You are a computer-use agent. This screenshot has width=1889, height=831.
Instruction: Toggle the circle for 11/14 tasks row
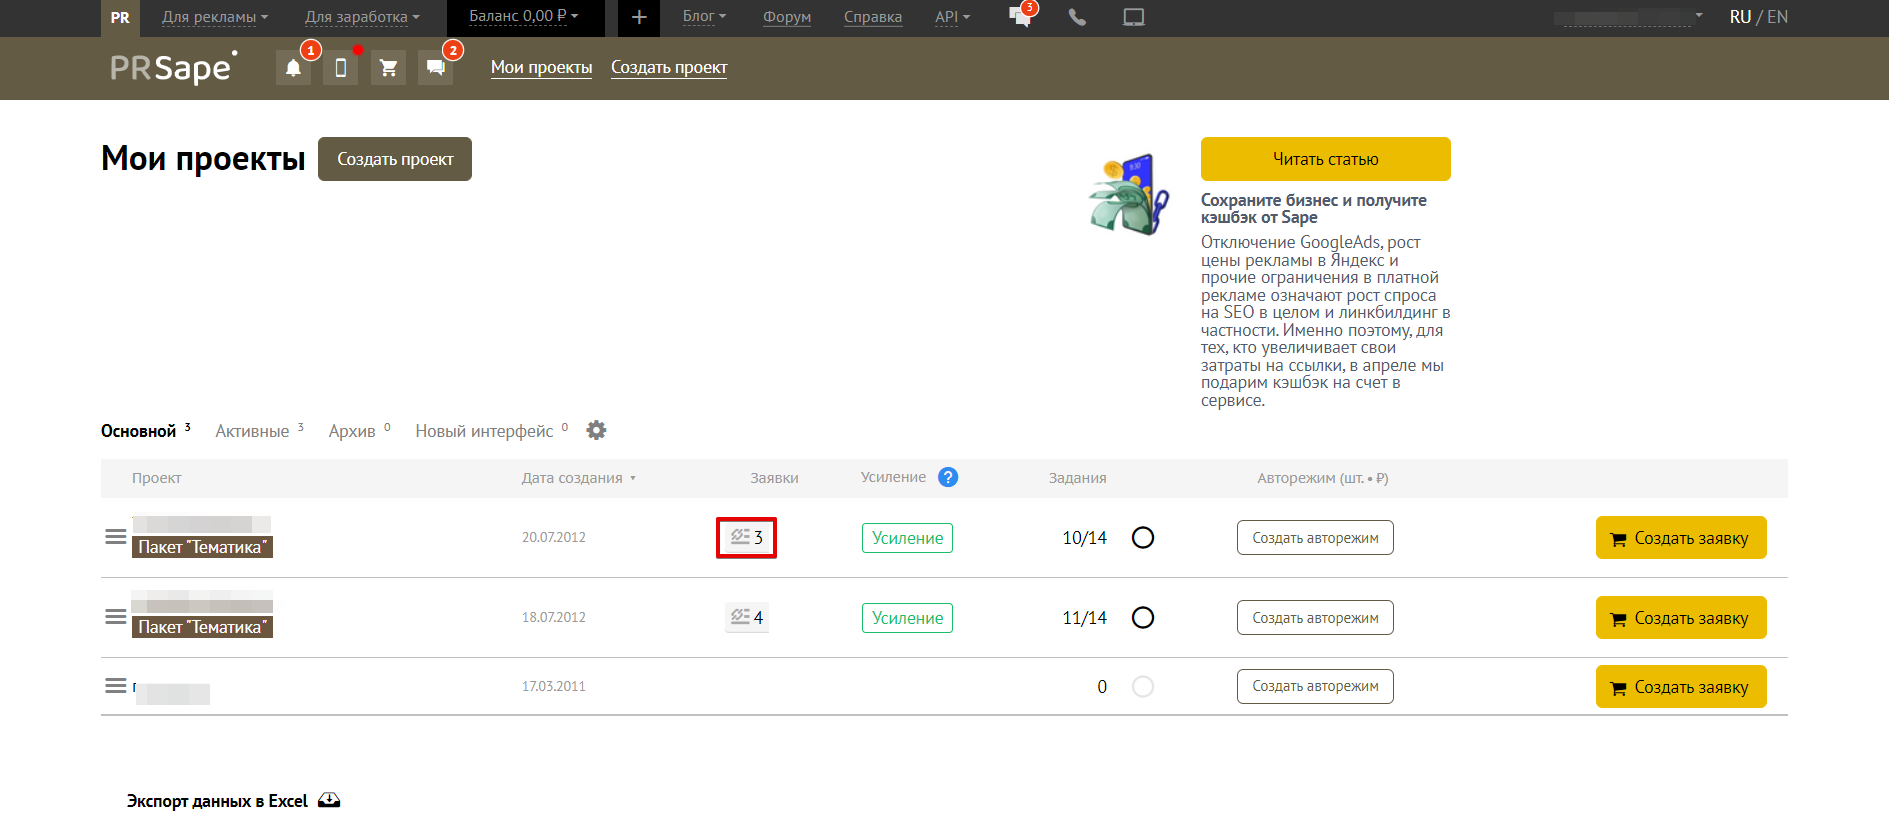(1142, 618)
